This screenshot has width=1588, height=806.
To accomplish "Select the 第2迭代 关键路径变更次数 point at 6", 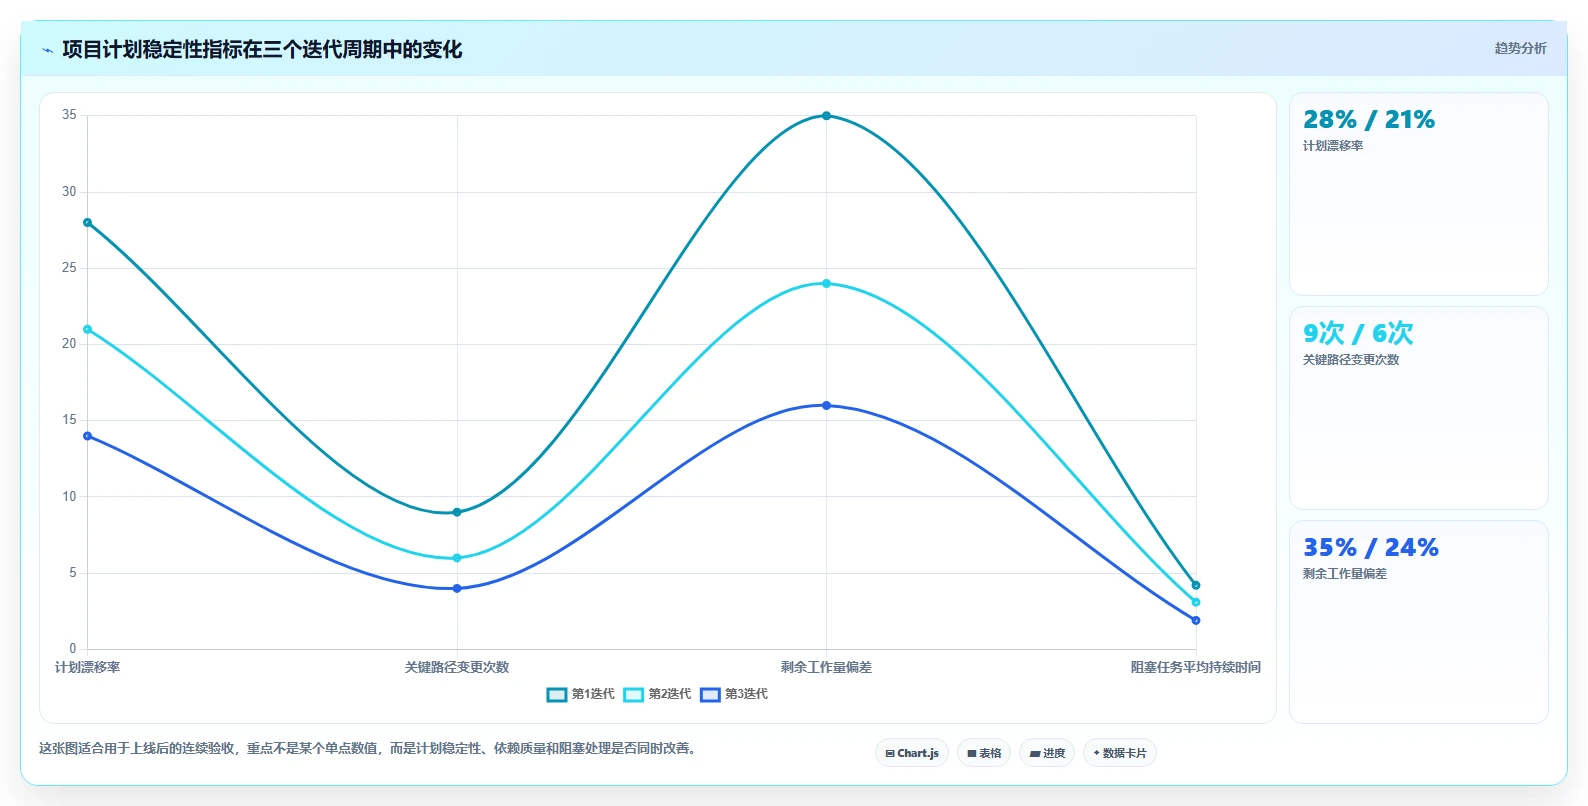I will (x=457, y=558).
